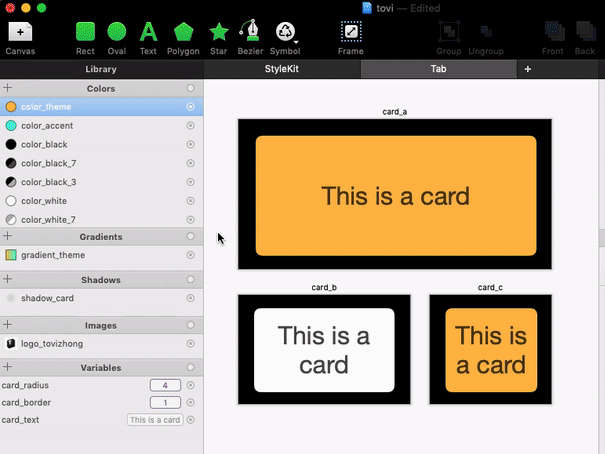Screen dimensions: 605x454
Task: Select the Rect shape tool
Action: pos(85,32)
